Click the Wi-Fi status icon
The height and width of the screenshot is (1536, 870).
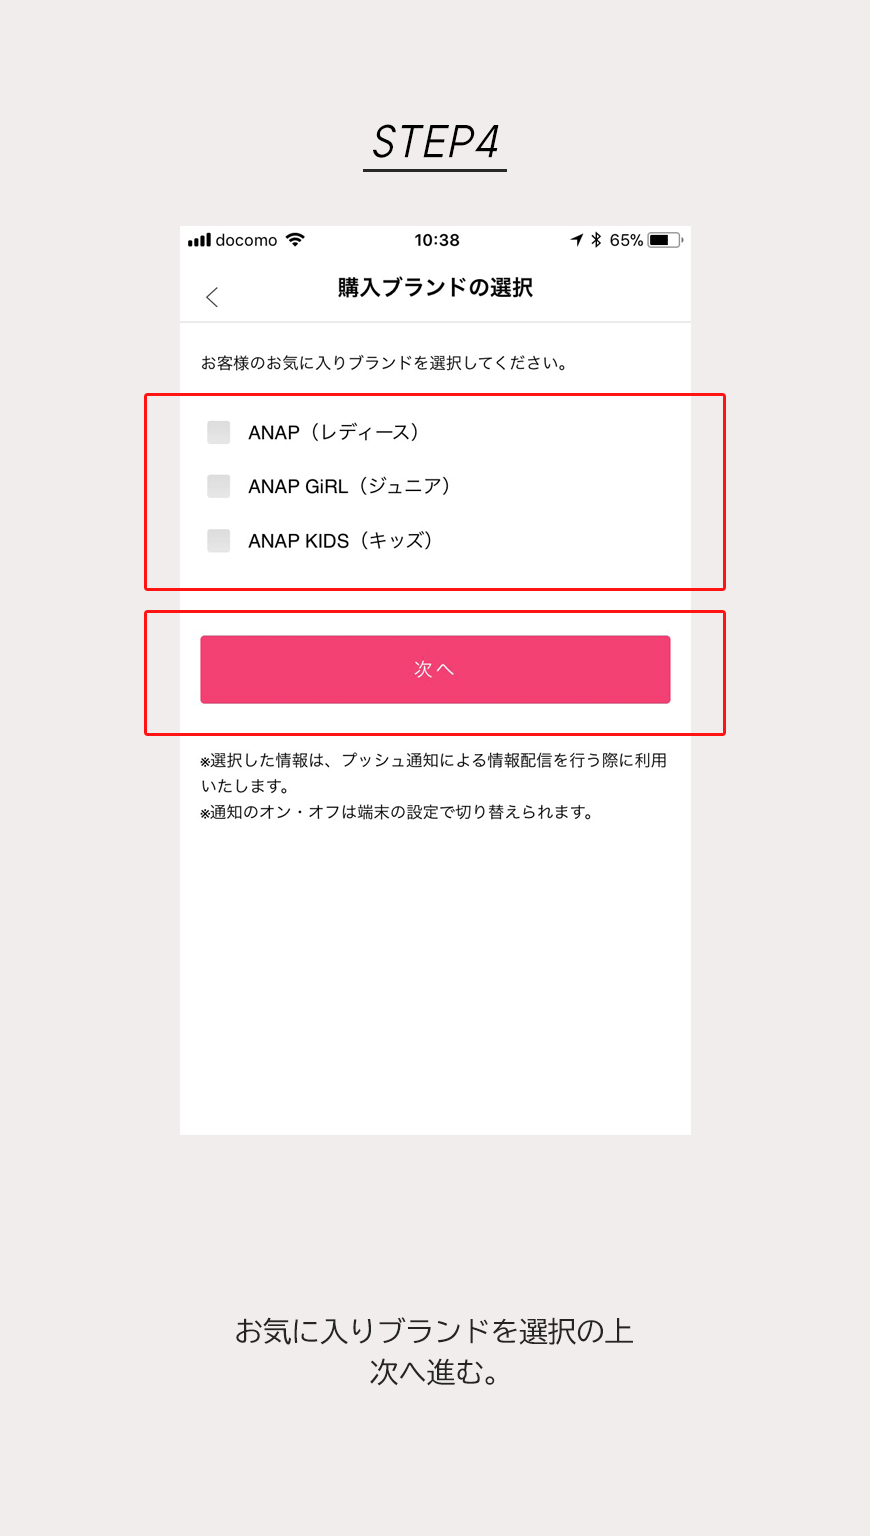pos(295,240)
